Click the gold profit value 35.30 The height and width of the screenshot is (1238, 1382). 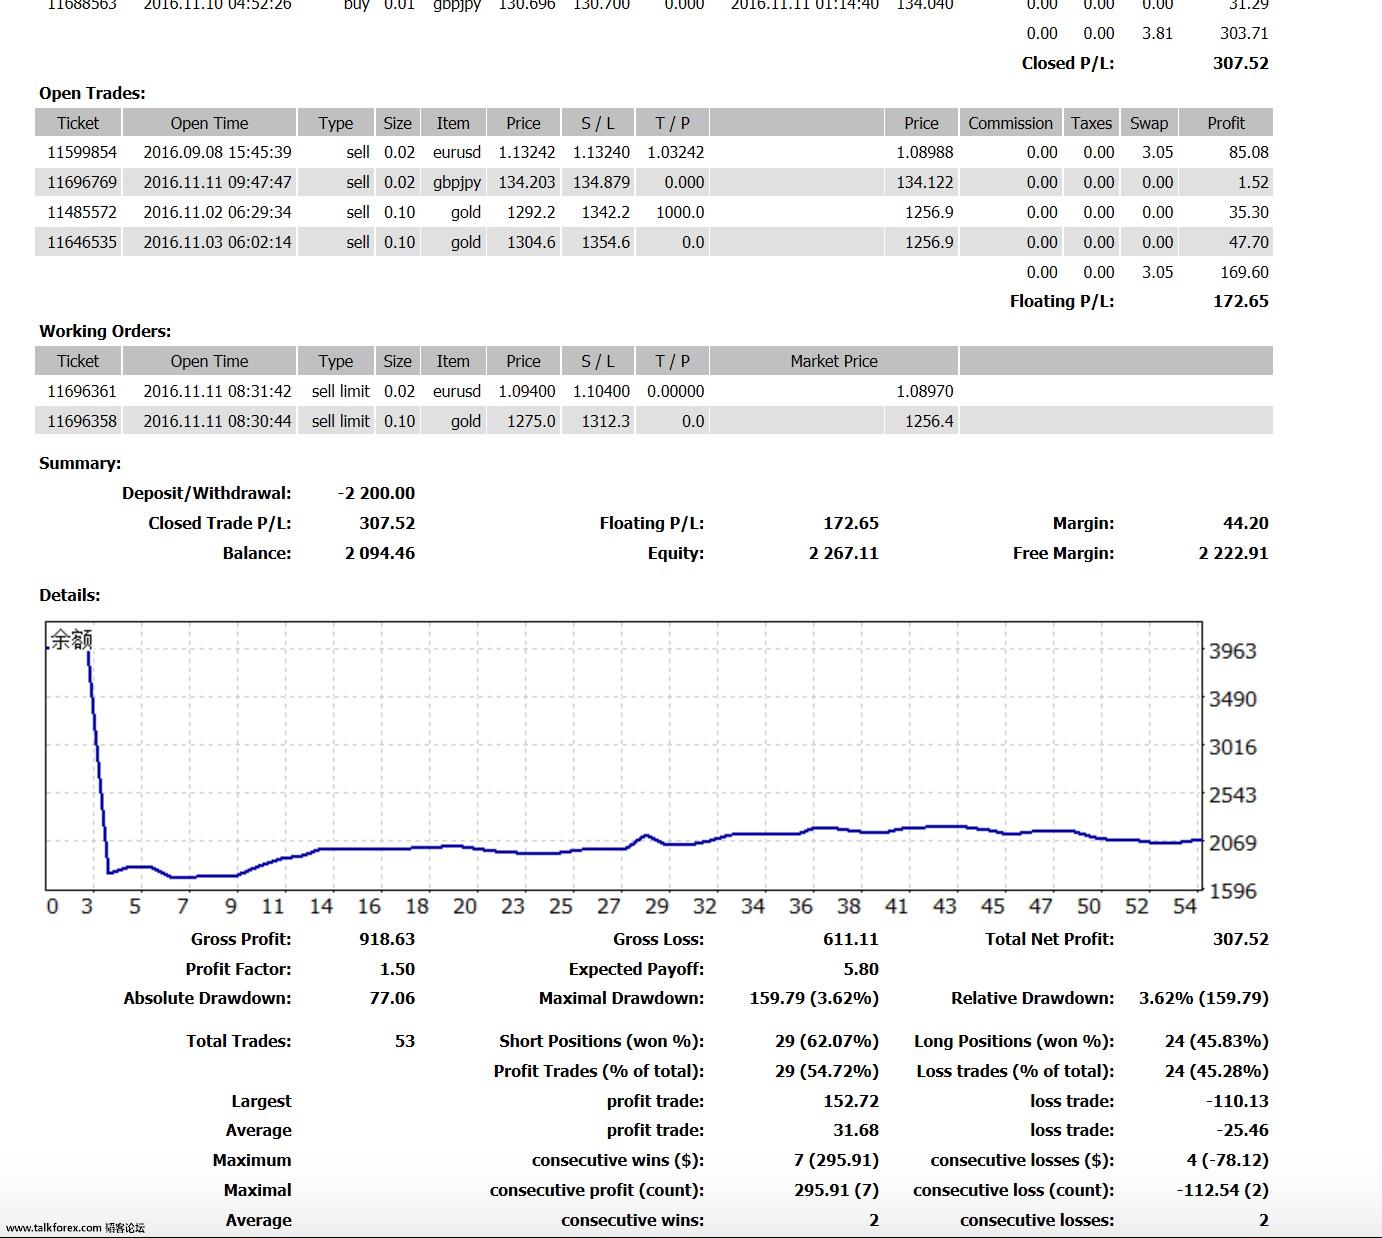coord(1248,212)
